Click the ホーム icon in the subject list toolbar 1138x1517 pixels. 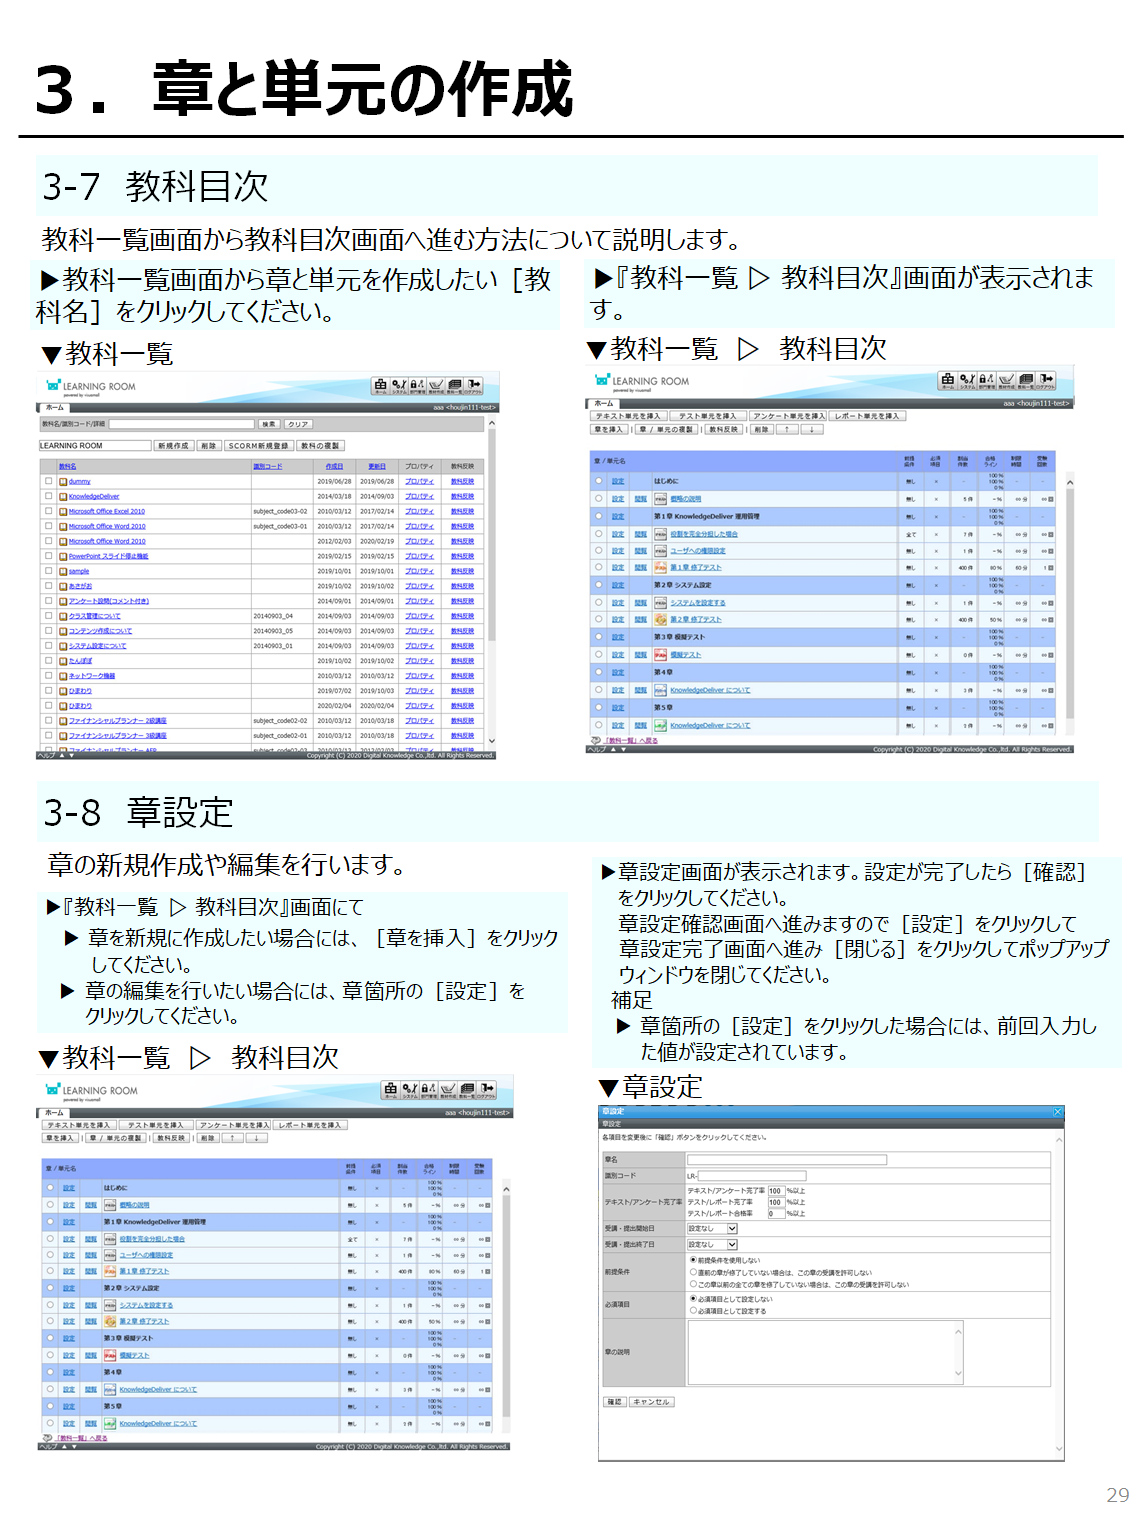click(380, 386)
